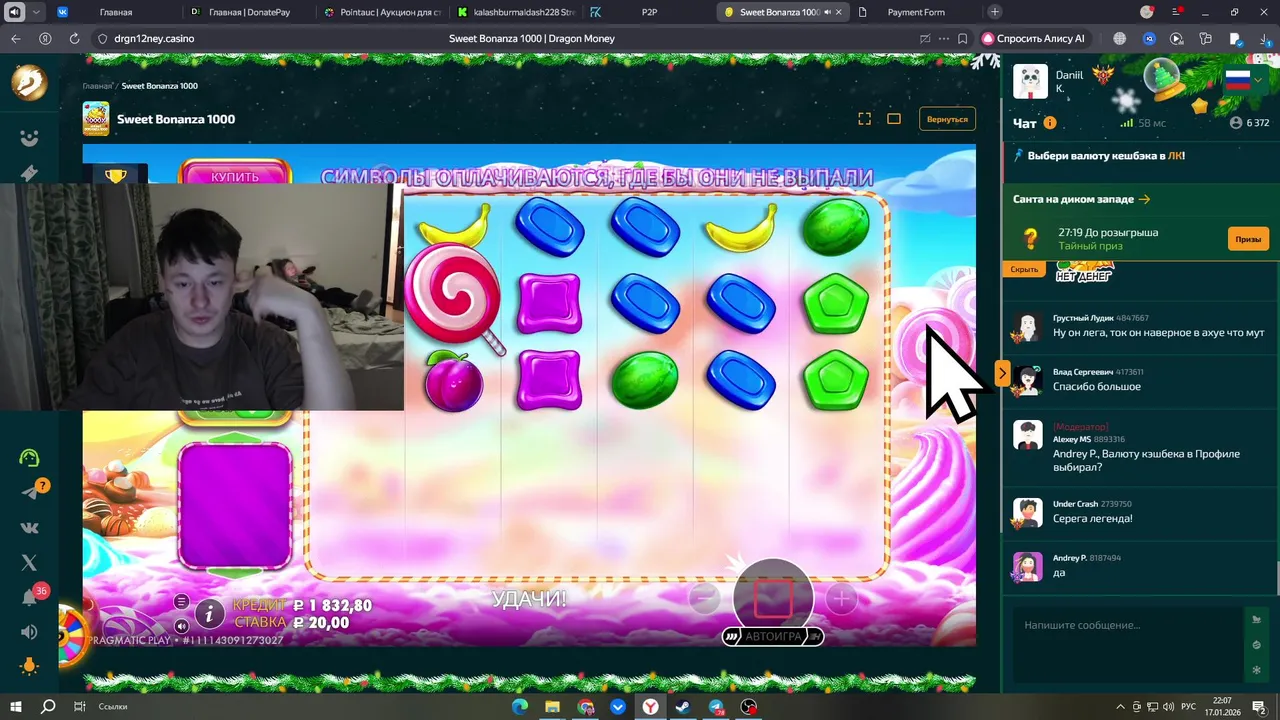
Task: Click address bar drgn12ney.casino
Action: click(154, 38)
